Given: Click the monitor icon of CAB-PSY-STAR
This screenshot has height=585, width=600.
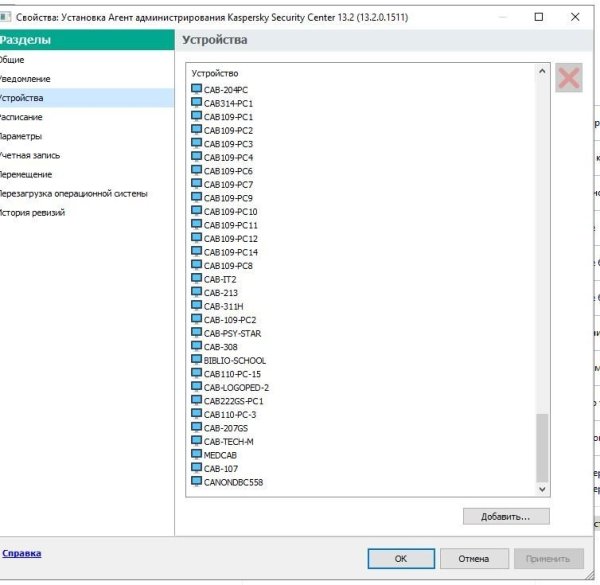Looking at the screenshot, I should (x=196, y=333).
